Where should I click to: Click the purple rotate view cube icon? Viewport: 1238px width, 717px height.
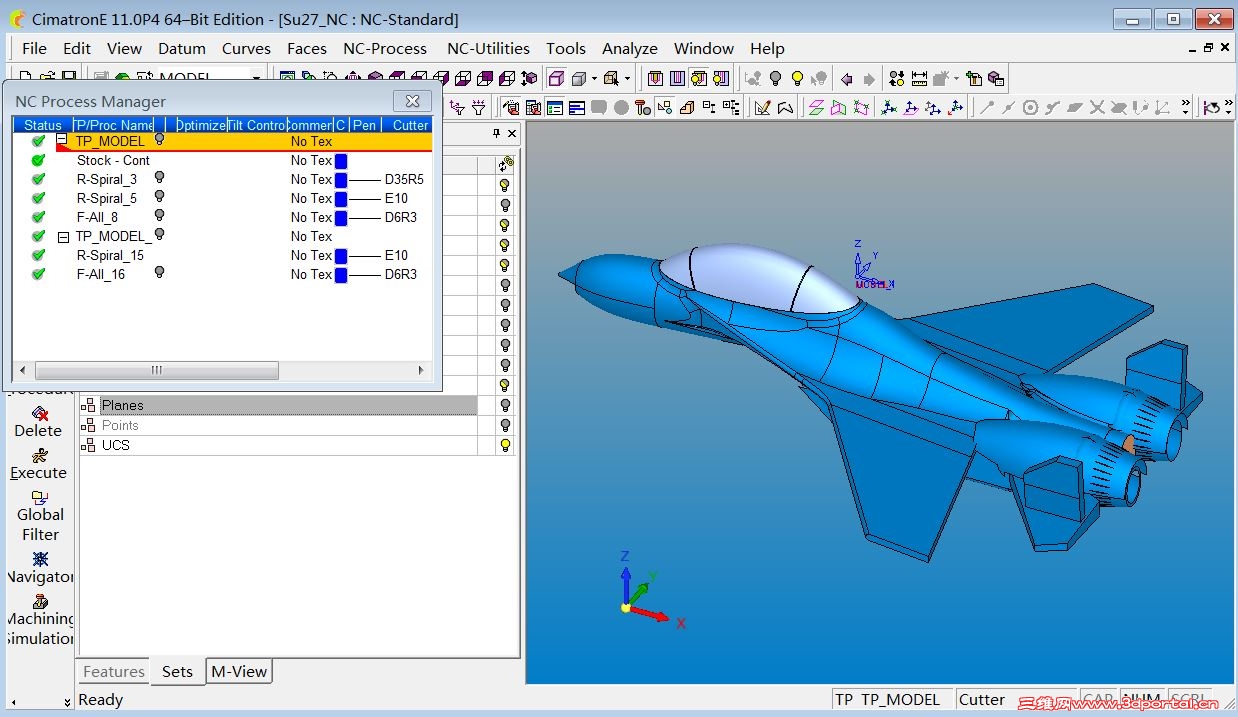[x=529, y=78]
